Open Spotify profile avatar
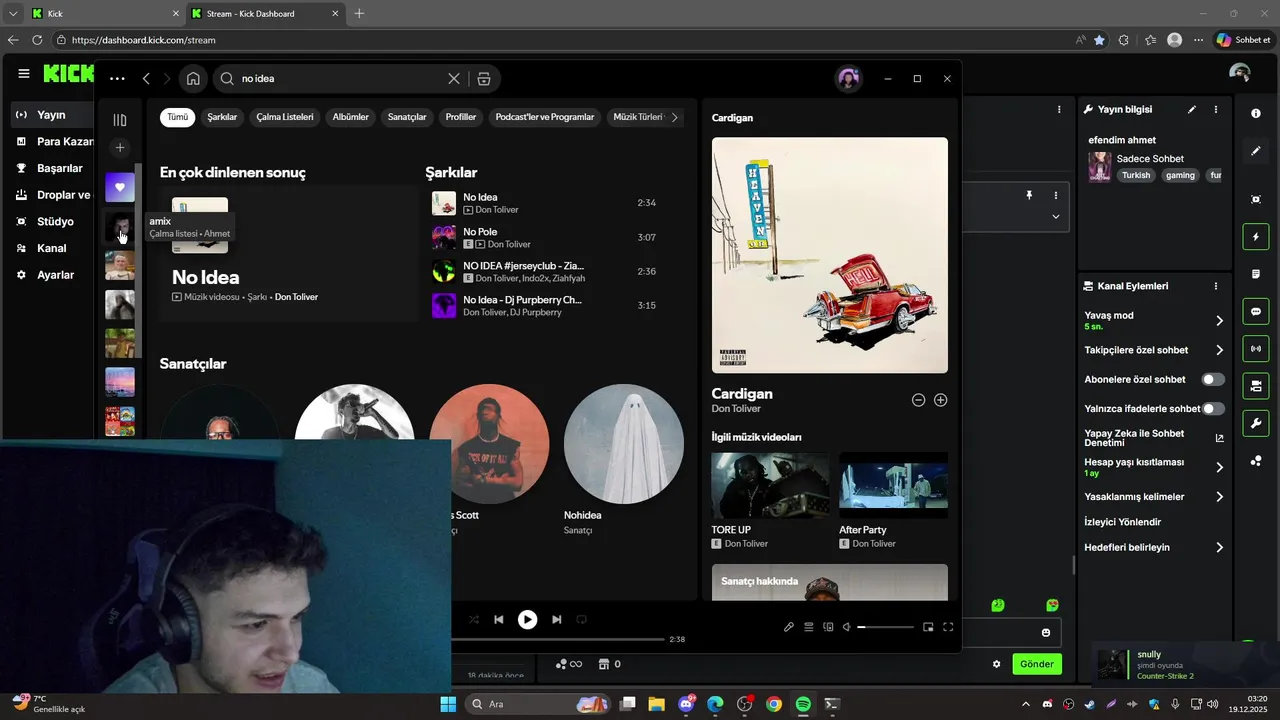This screenshot has height=720, width=1280. (848, 79)
